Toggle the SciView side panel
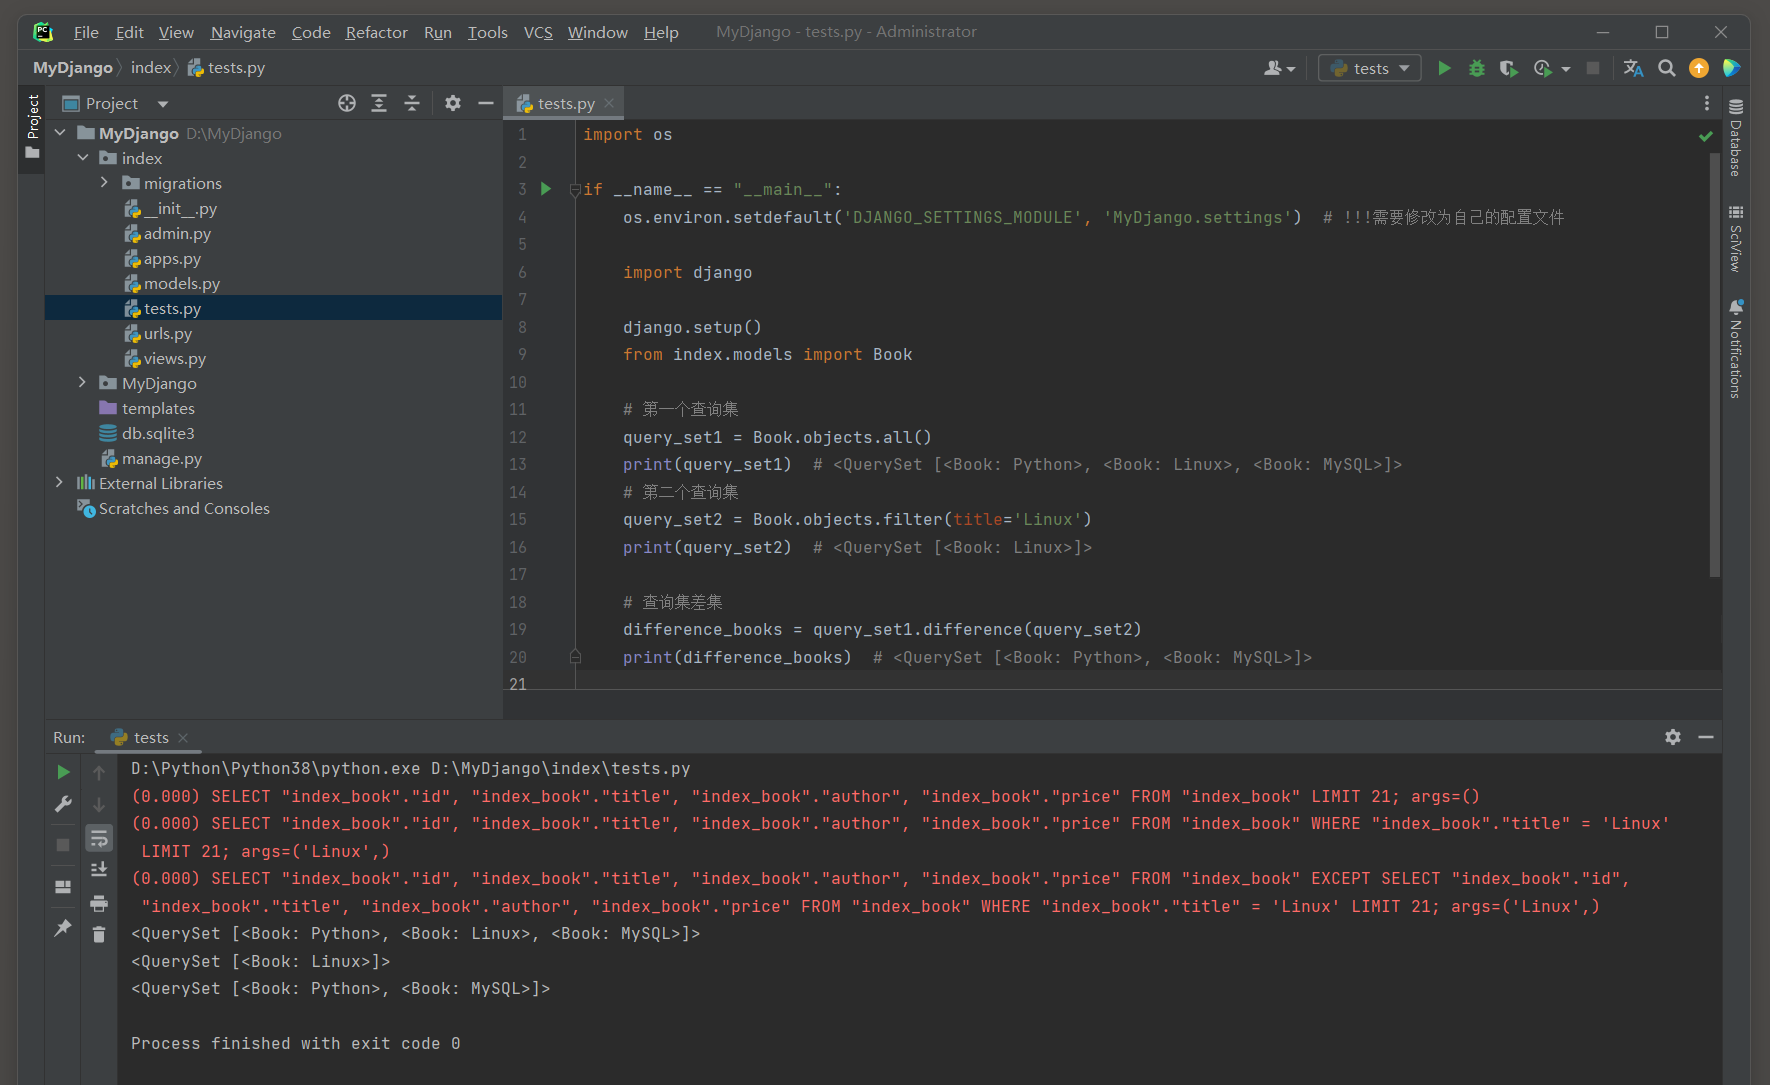This screenshot has width=1770, height=1085. (x=1736, y=239)
